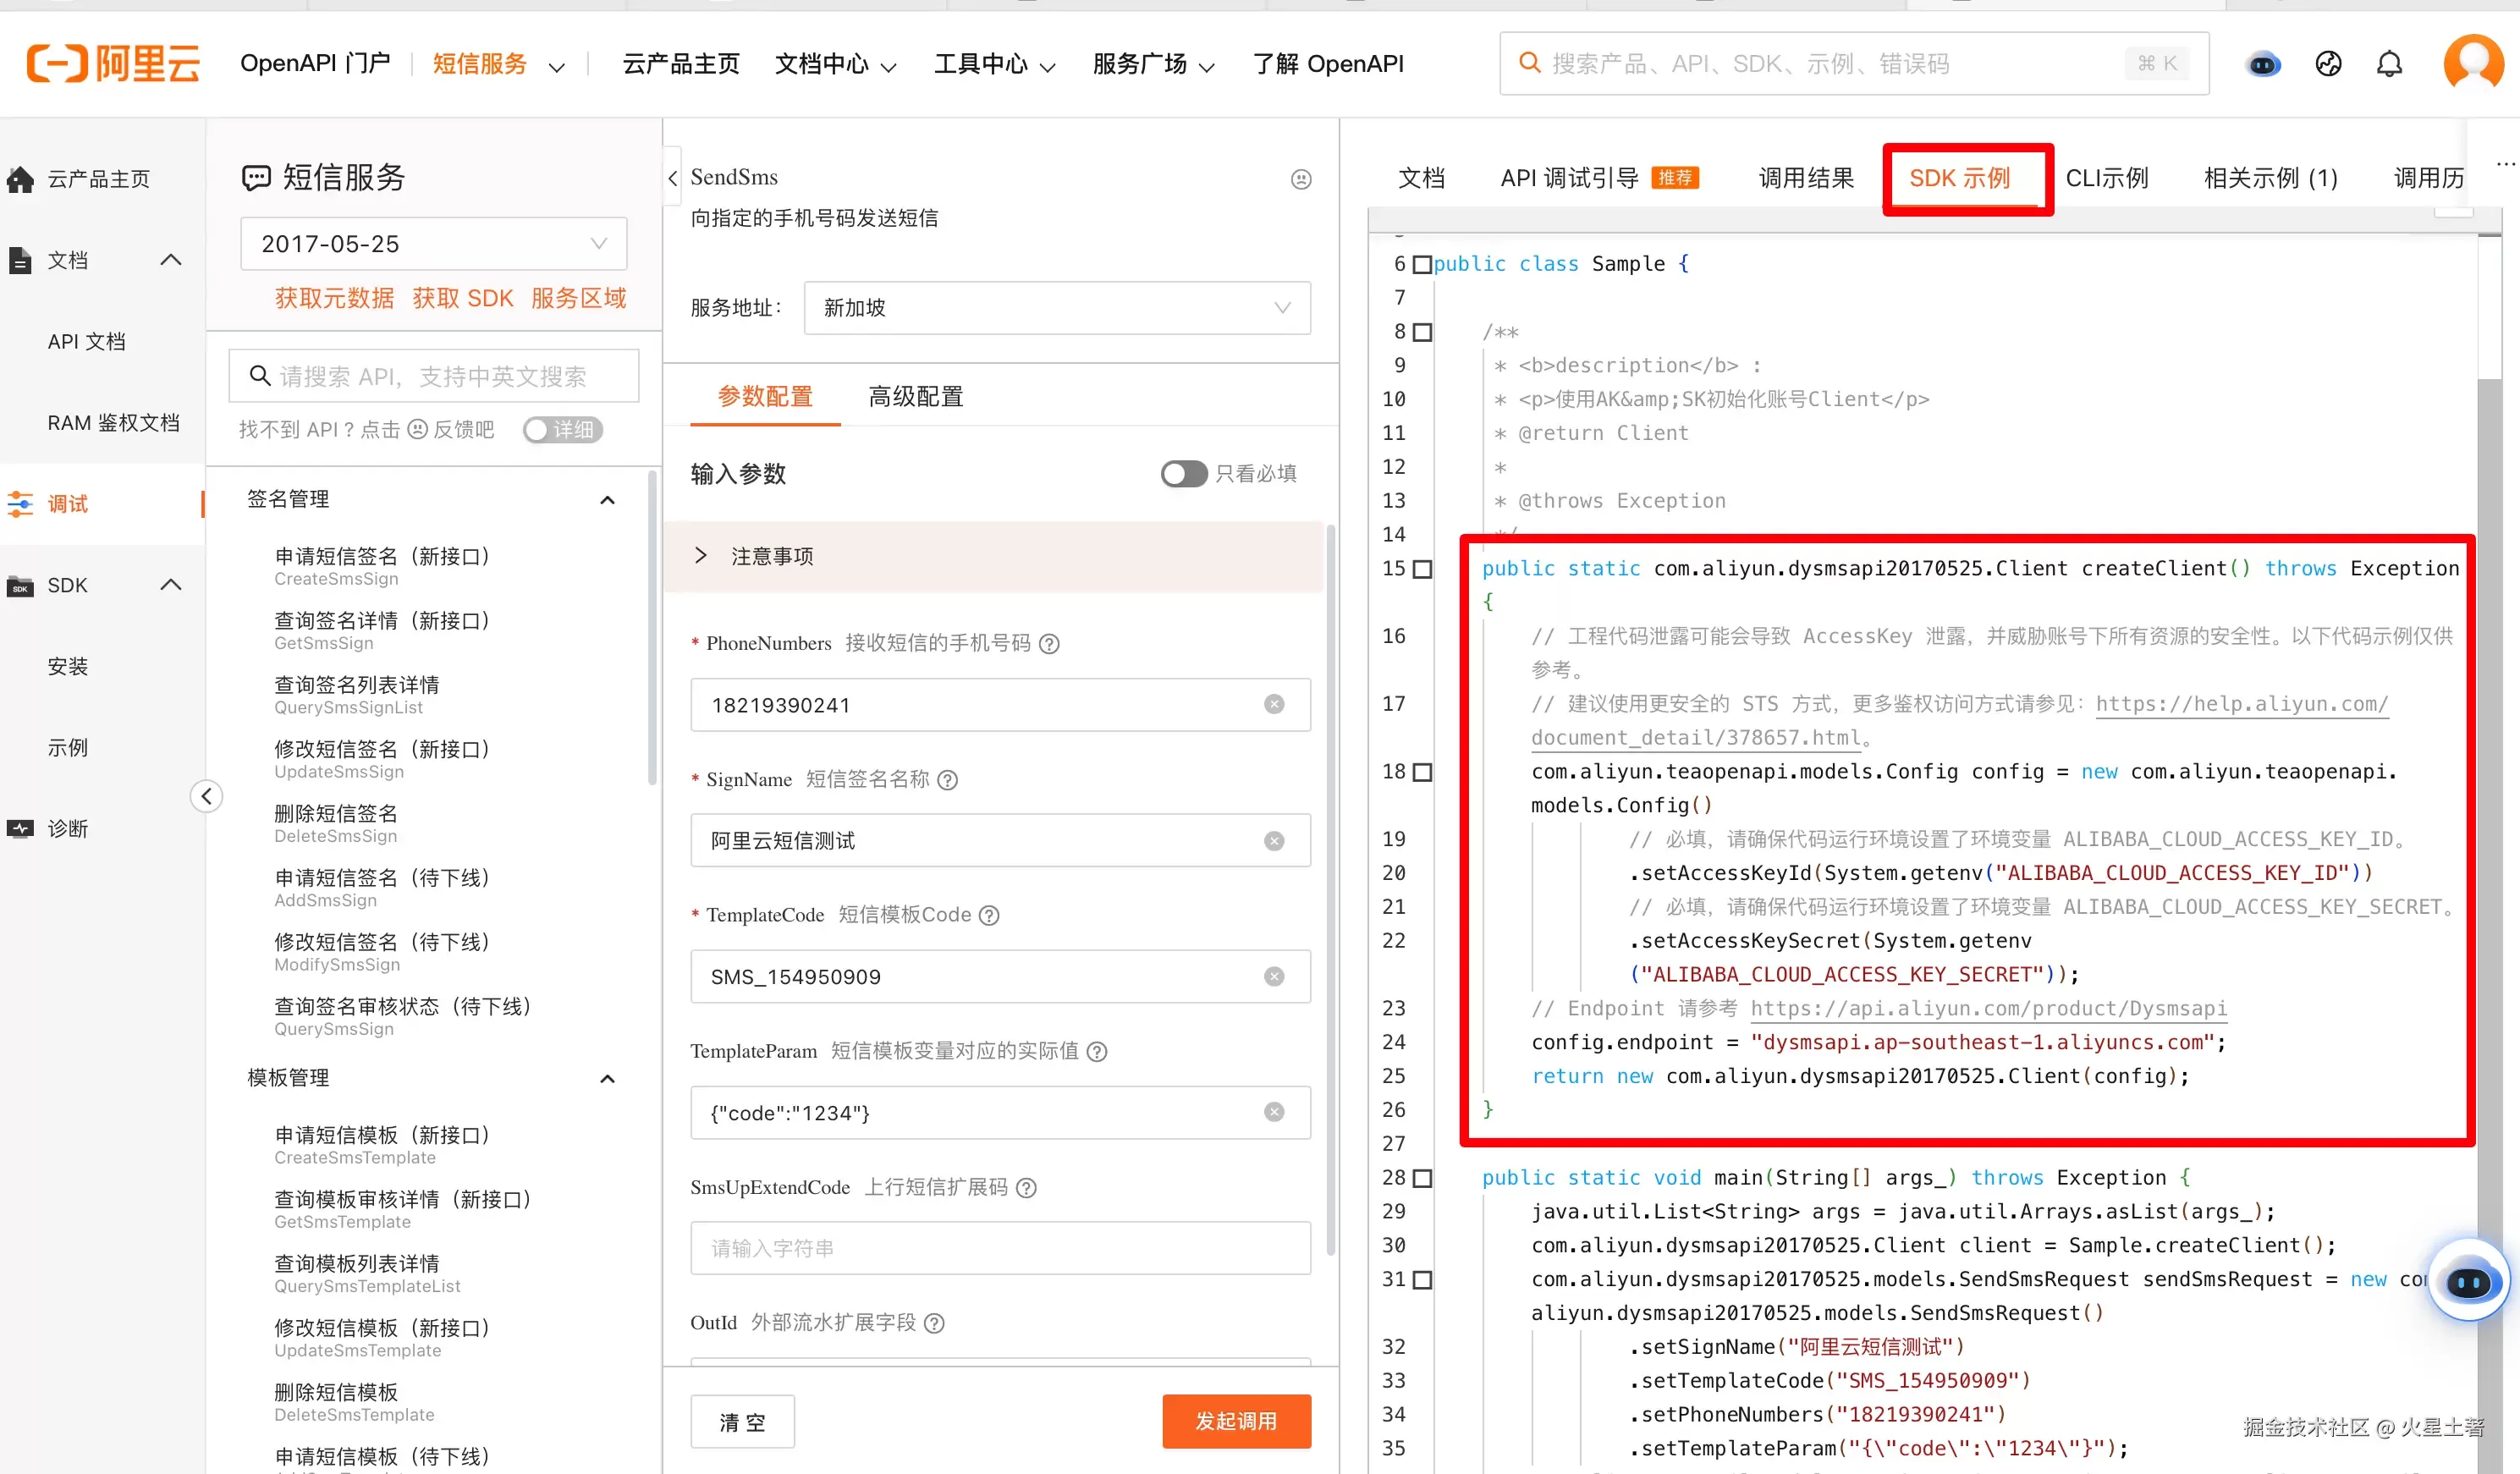Click the 服务区域 link
This screenshot has width=2520, height=1474.
(x=578, y=299)
